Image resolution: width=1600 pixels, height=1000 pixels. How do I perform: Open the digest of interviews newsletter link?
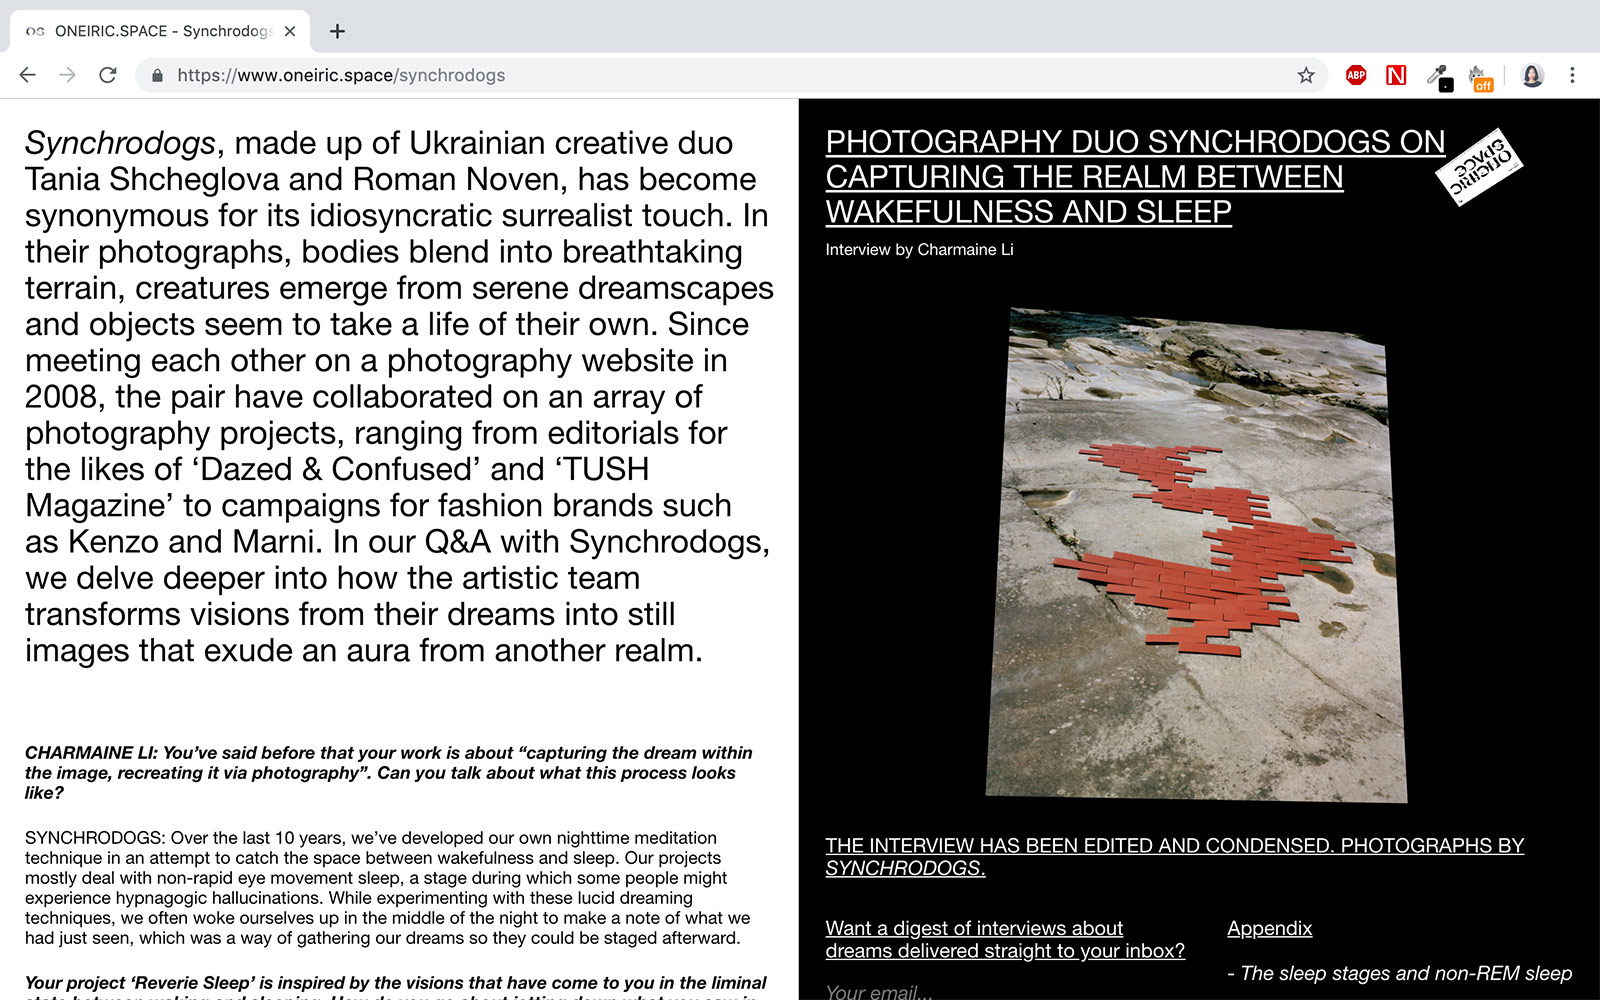1005,939
